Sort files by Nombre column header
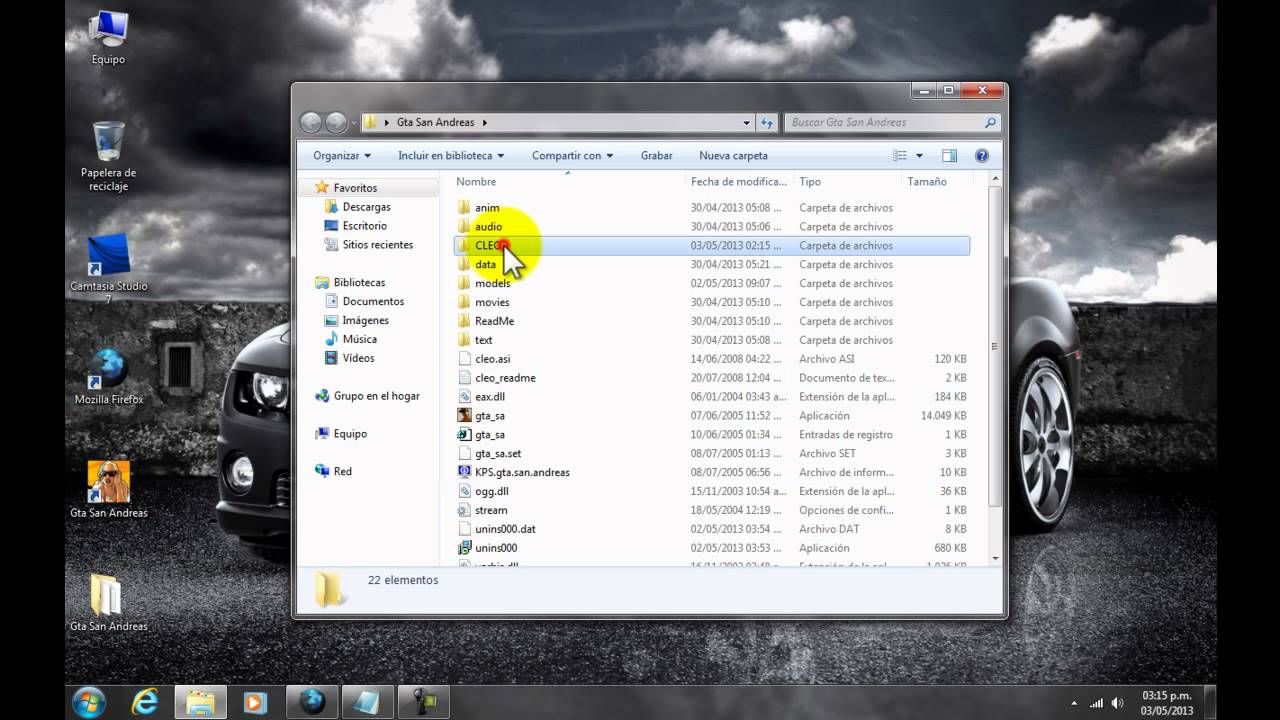This screenshot has width=1280, height=720. click(x=476, y=182)
